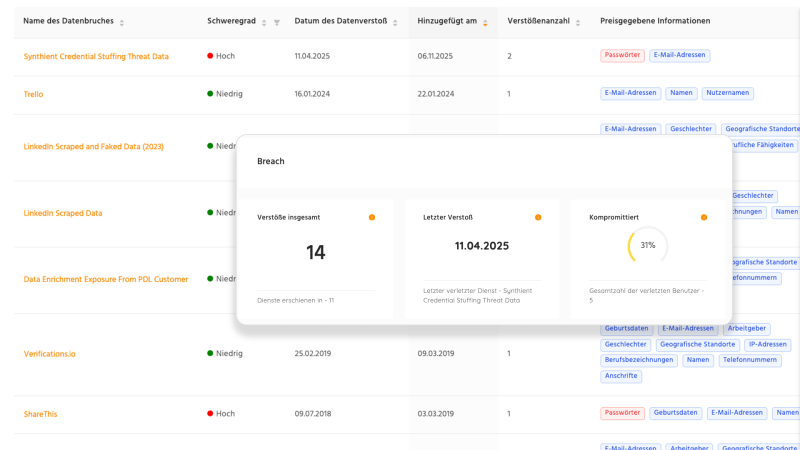Click the Anschrifte tag
The width and height of the screenshot is (800, 450).
621,376
